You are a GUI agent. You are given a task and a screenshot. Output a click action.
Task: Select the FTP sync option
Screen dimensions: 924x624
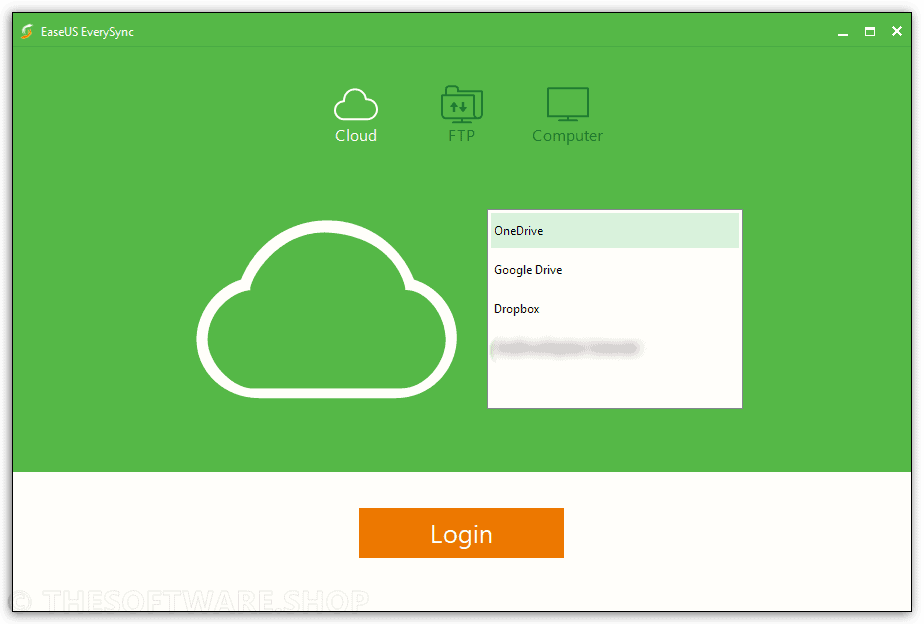[x=461, y=115]
